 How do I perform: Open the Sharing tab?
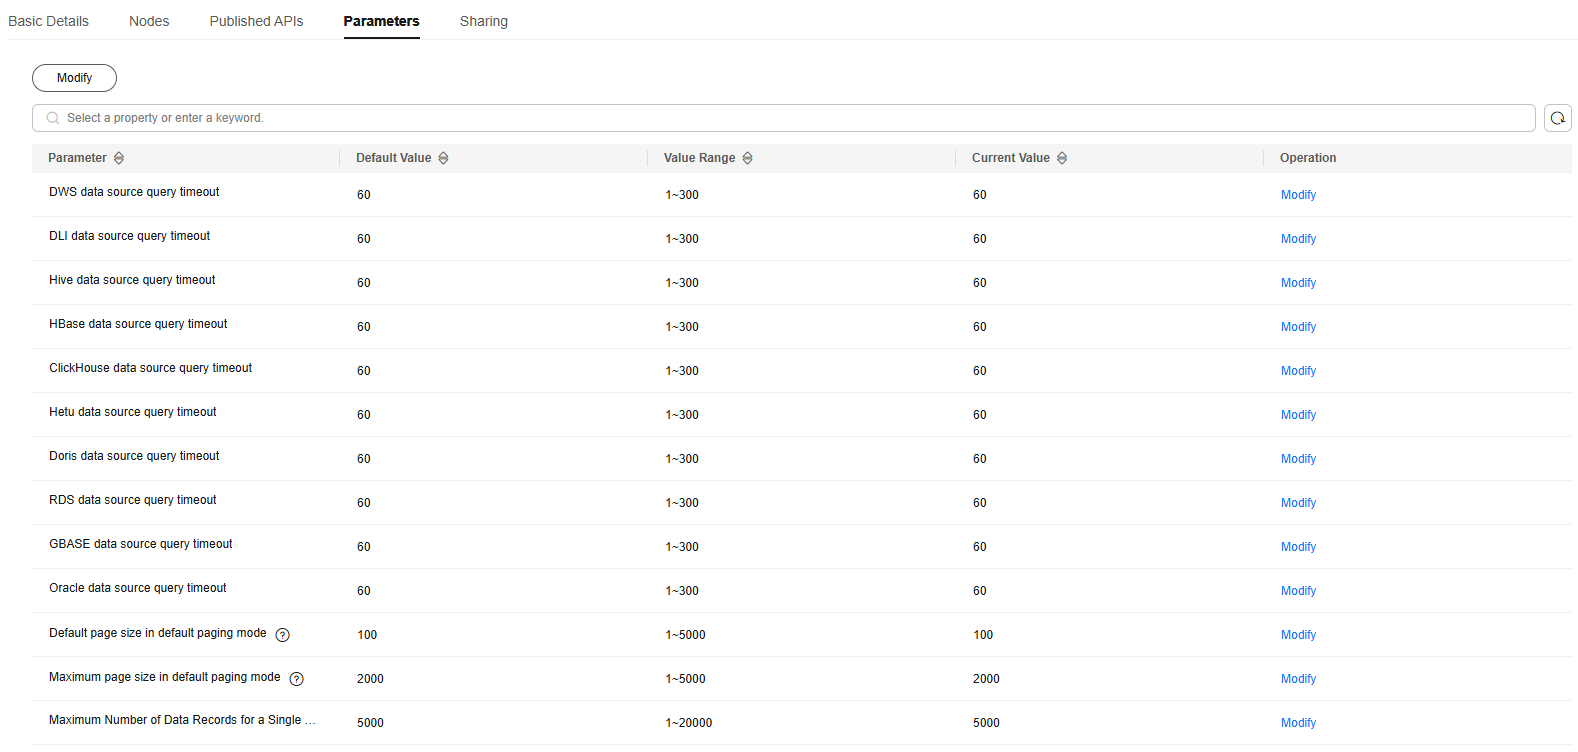click(484, 21)
